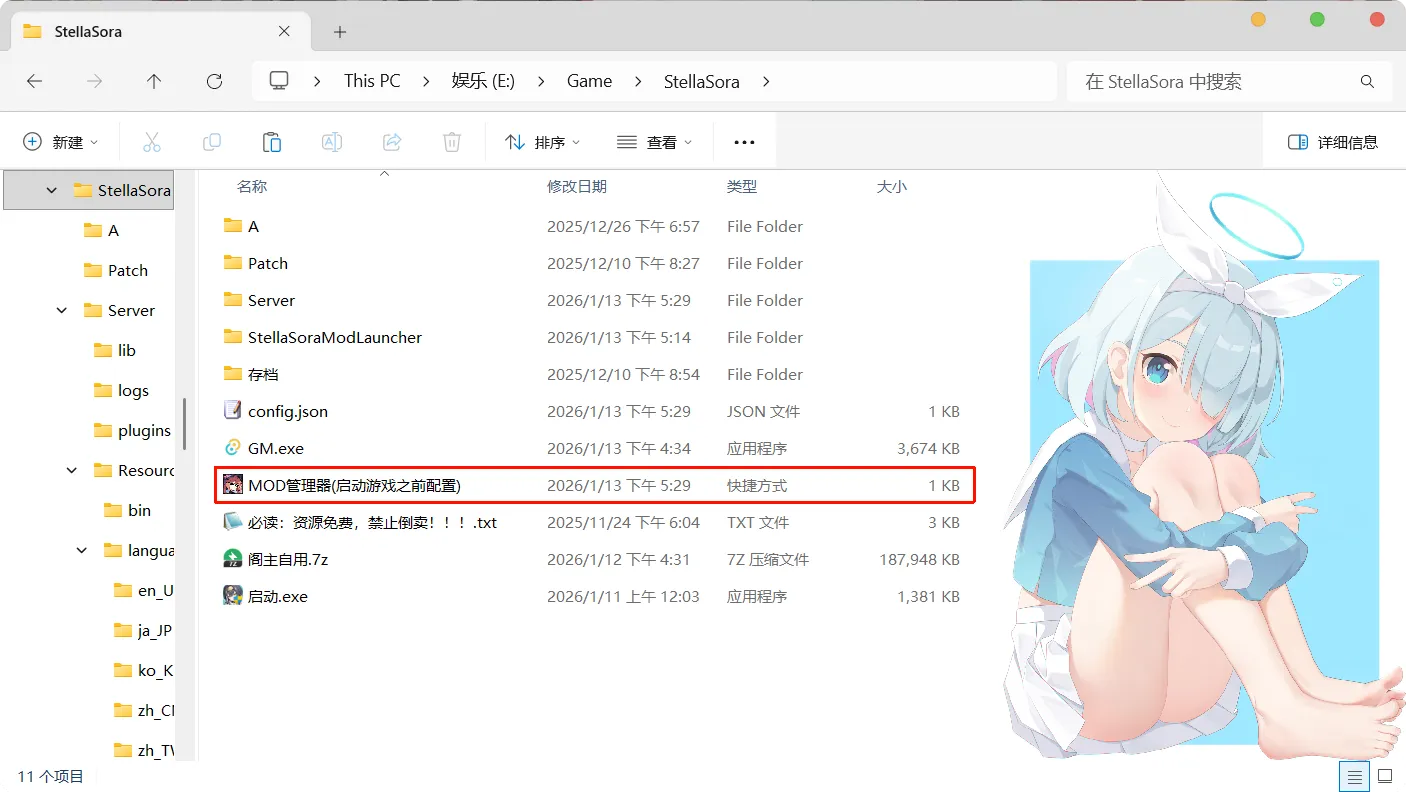This screenshot has width=1406, height=792.
Task: Click the 新建 new item button
Action: pyautogui.click(x=61, y=142)
